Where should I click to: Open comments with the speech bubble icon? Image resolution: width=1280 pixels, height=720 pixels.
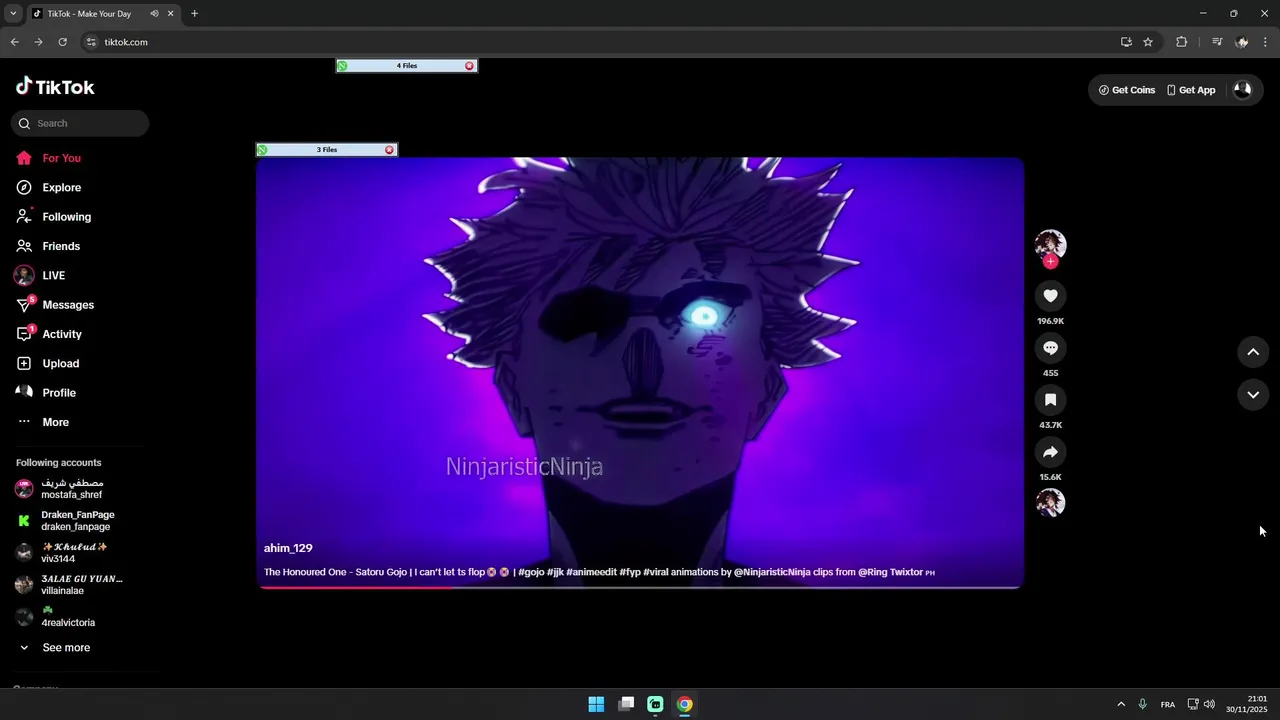(1050, 348)
